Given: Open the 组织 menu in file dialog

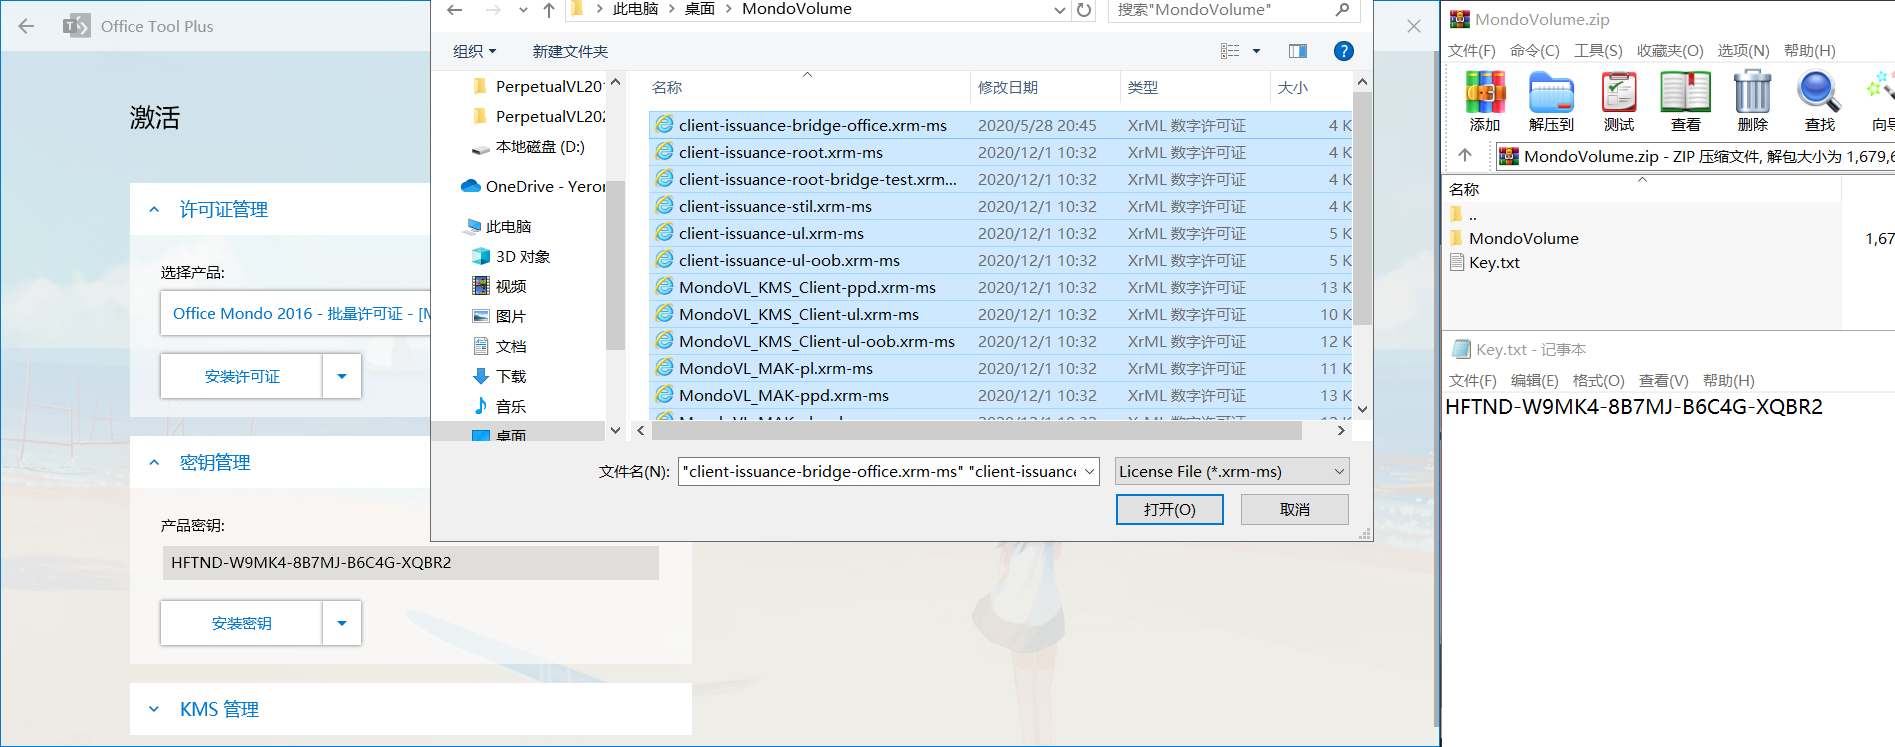Looking at the screenshot, I should pyautogui.click(x=474, y=51).
